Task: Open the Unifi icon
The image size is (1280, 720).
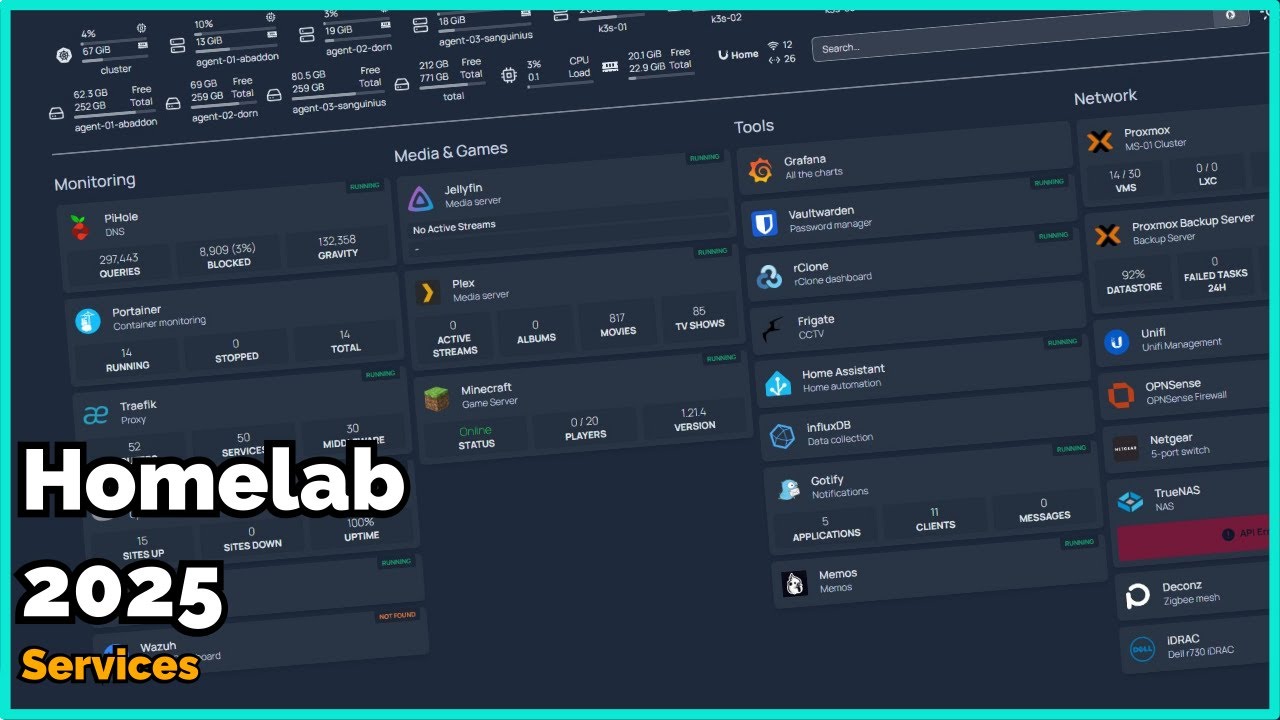Action: (1117, 342)
